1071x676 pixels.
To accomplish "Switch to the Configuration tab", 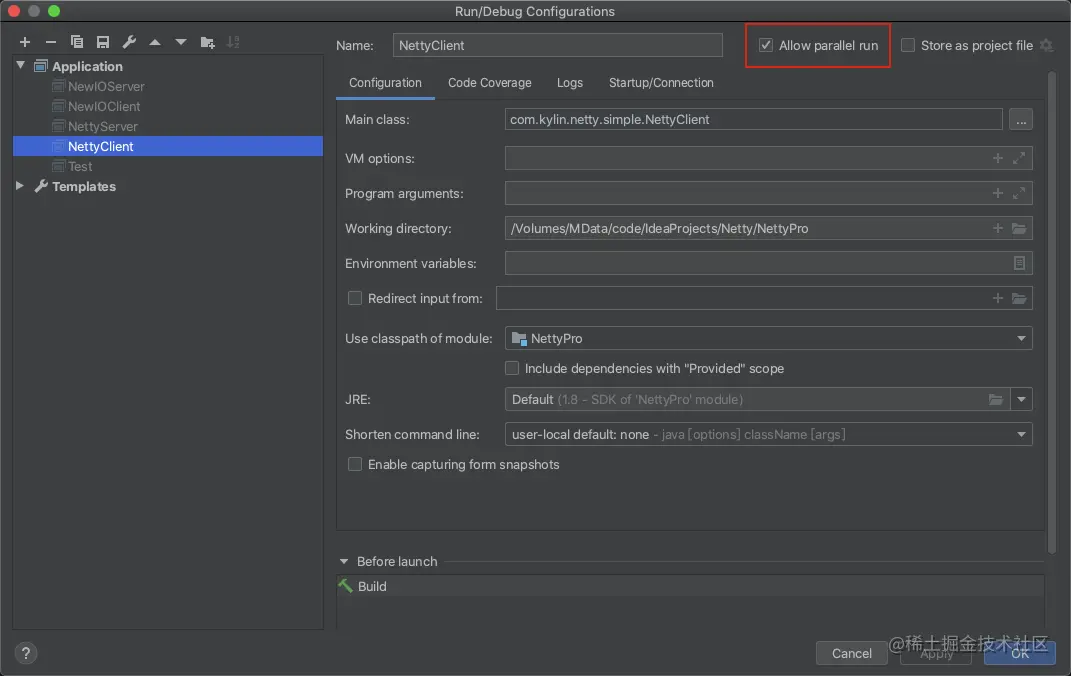I will pos(385,83).
